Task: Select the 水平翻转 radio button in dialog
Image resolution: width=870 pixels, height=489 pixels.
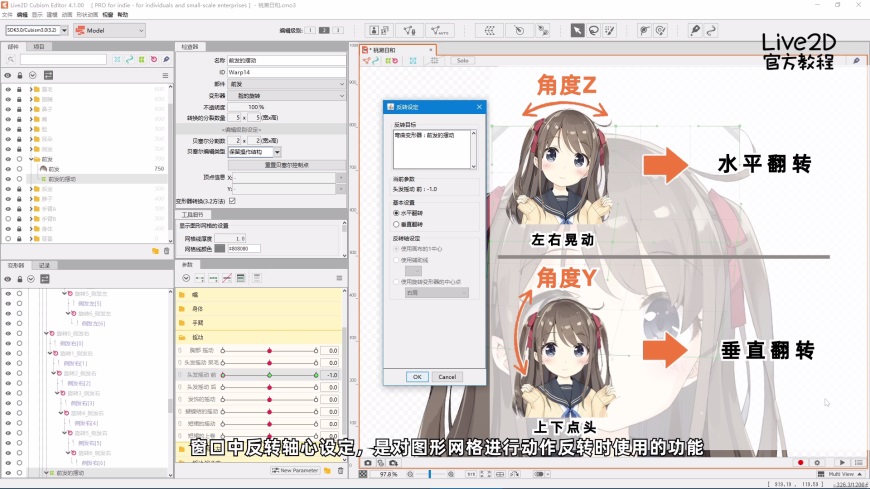Action: click(396, 213)
